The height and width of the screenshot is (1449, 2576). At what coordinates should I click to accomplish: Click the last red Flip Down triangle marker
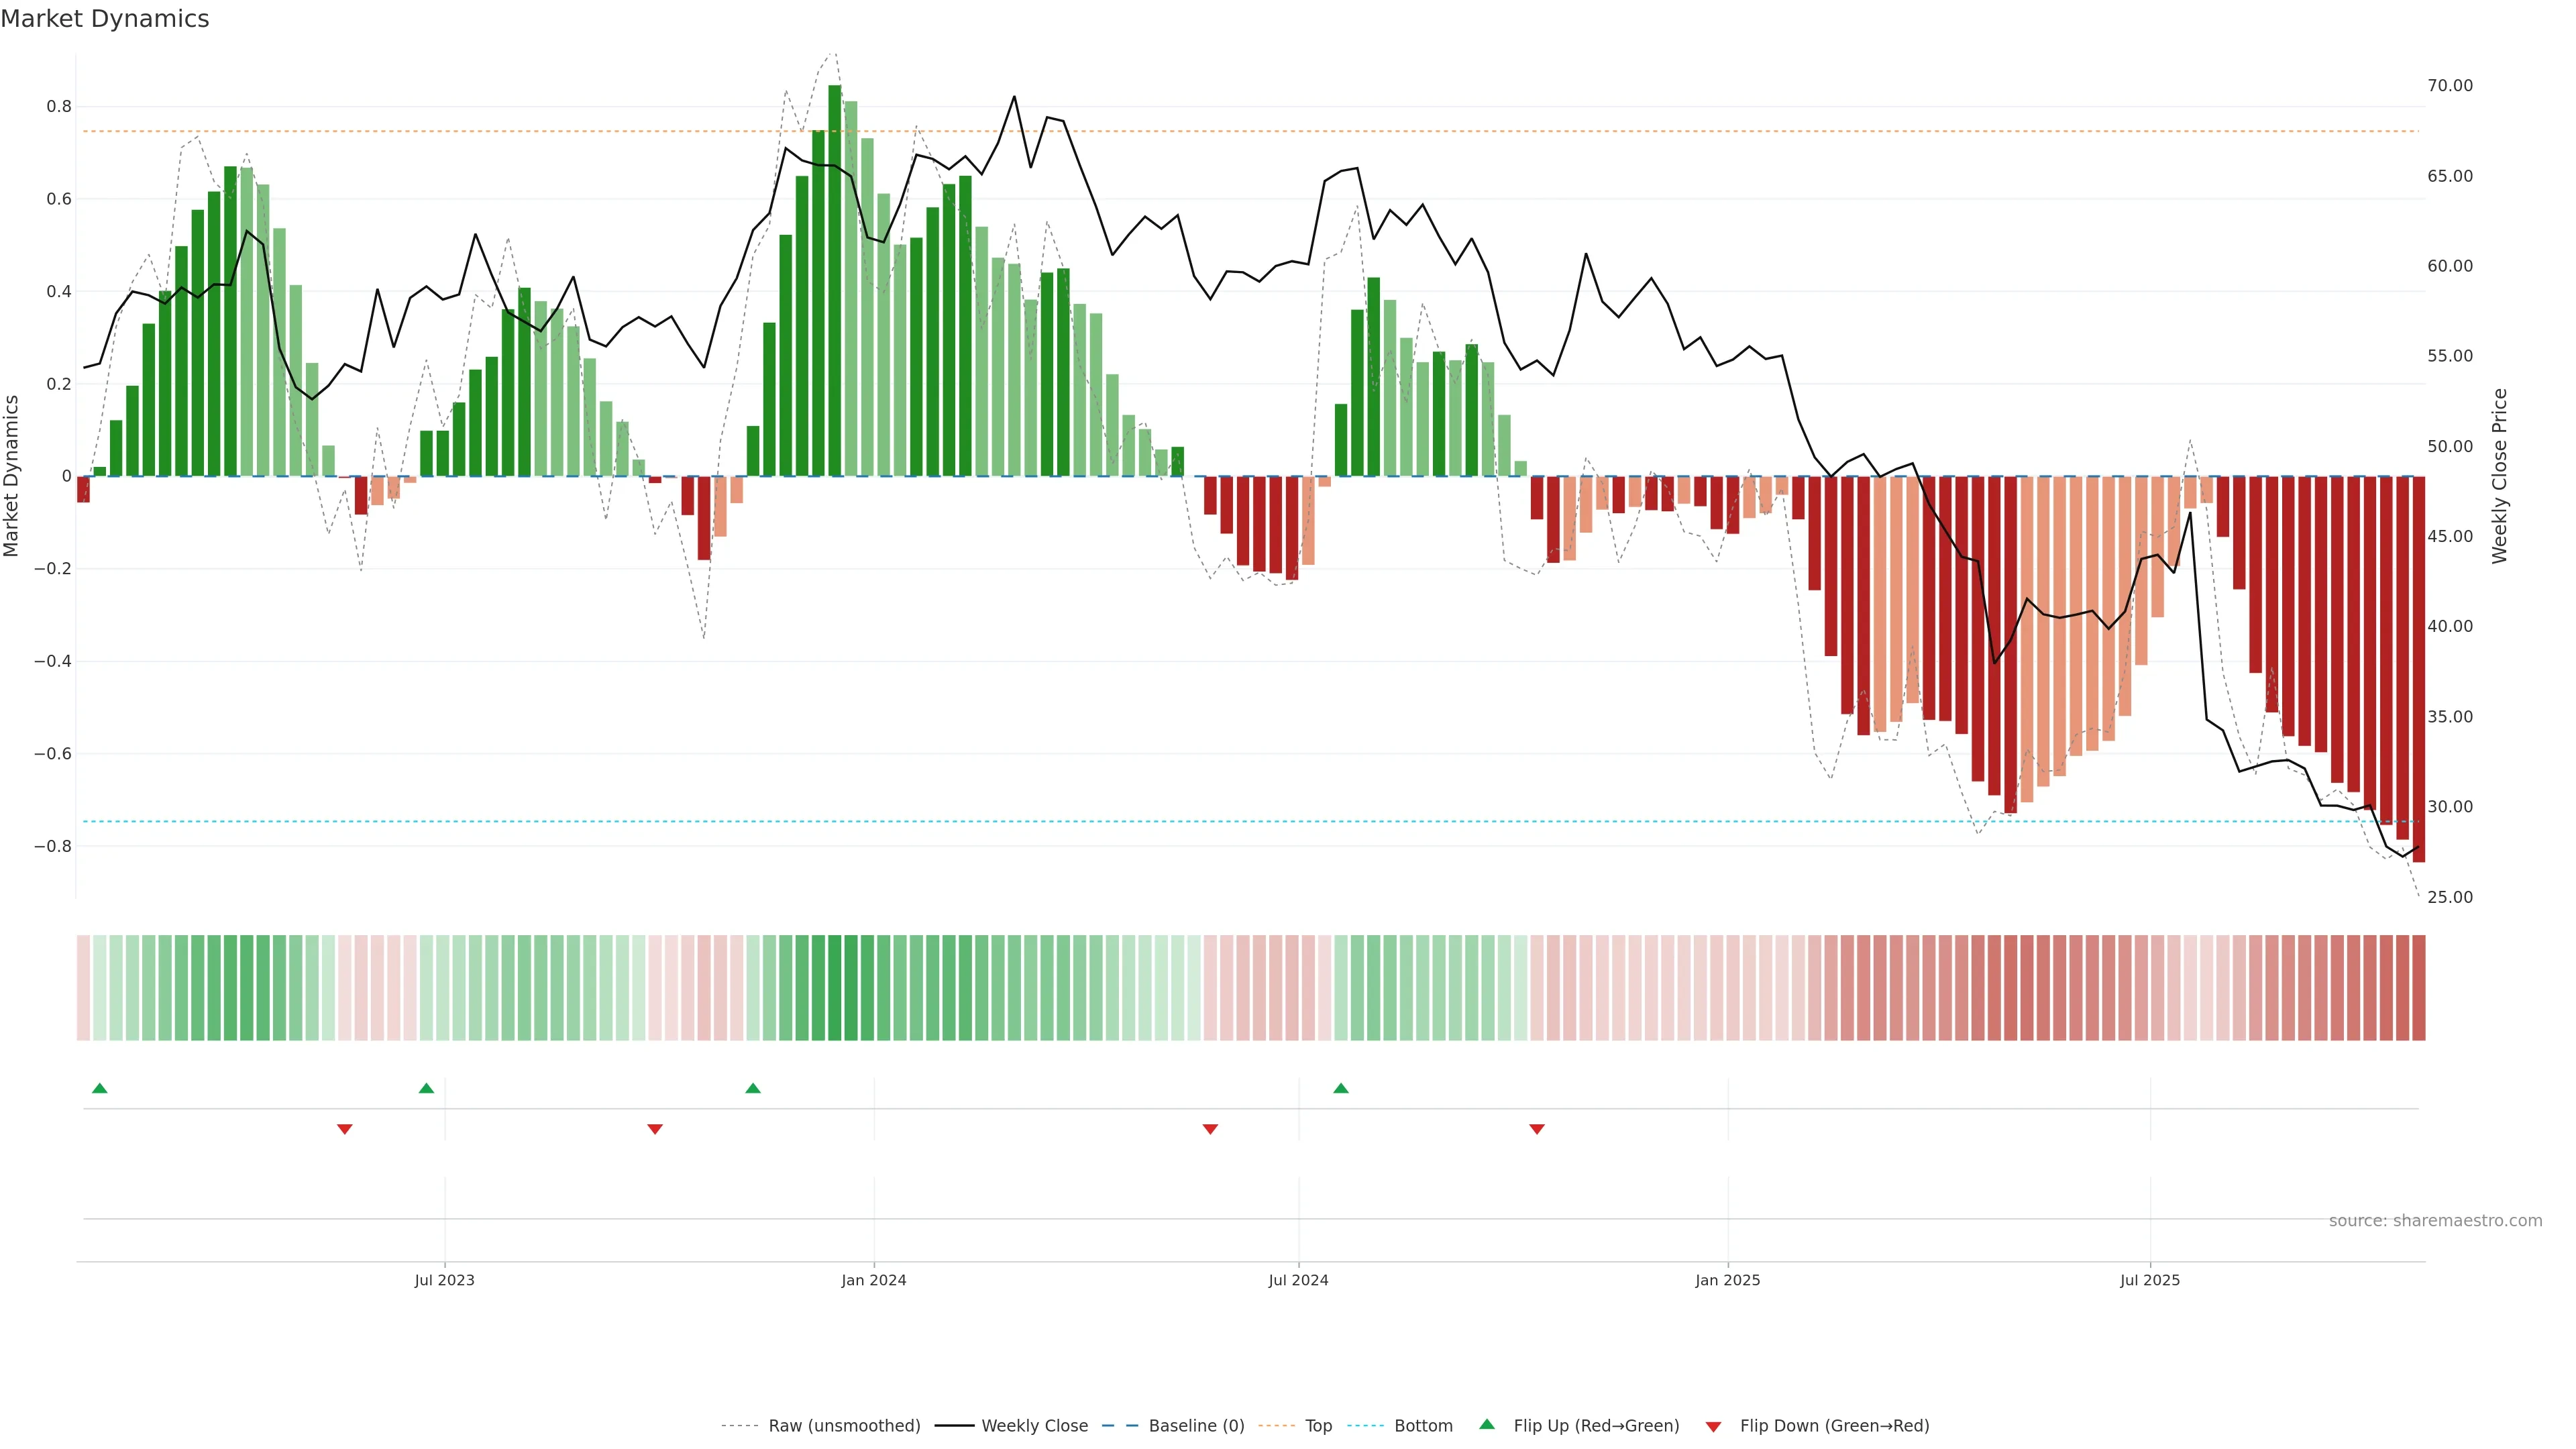point(1537,1129)
